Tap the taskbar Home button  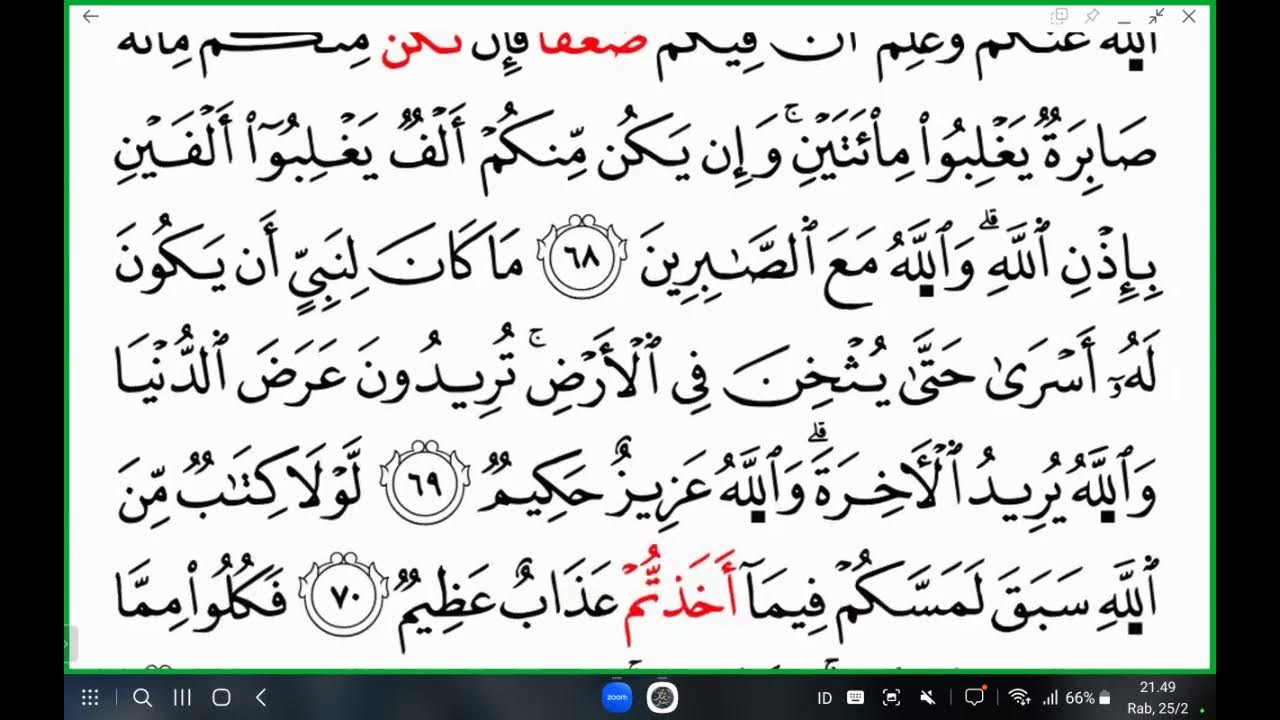pos(222,698)
